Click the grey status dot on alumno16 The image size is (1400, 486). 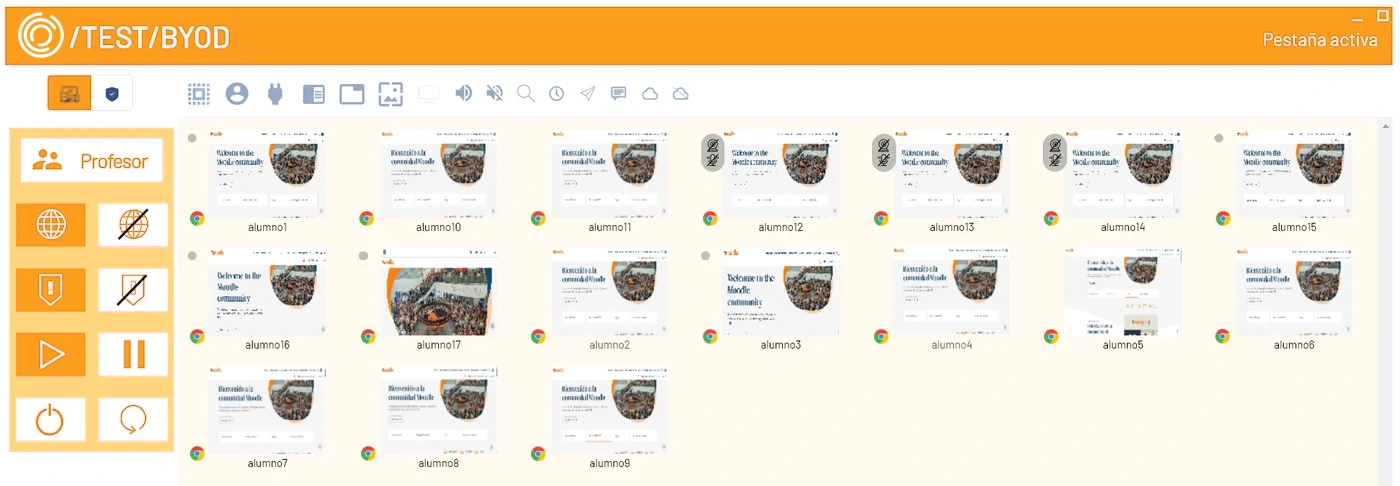(x=192, y=256)
